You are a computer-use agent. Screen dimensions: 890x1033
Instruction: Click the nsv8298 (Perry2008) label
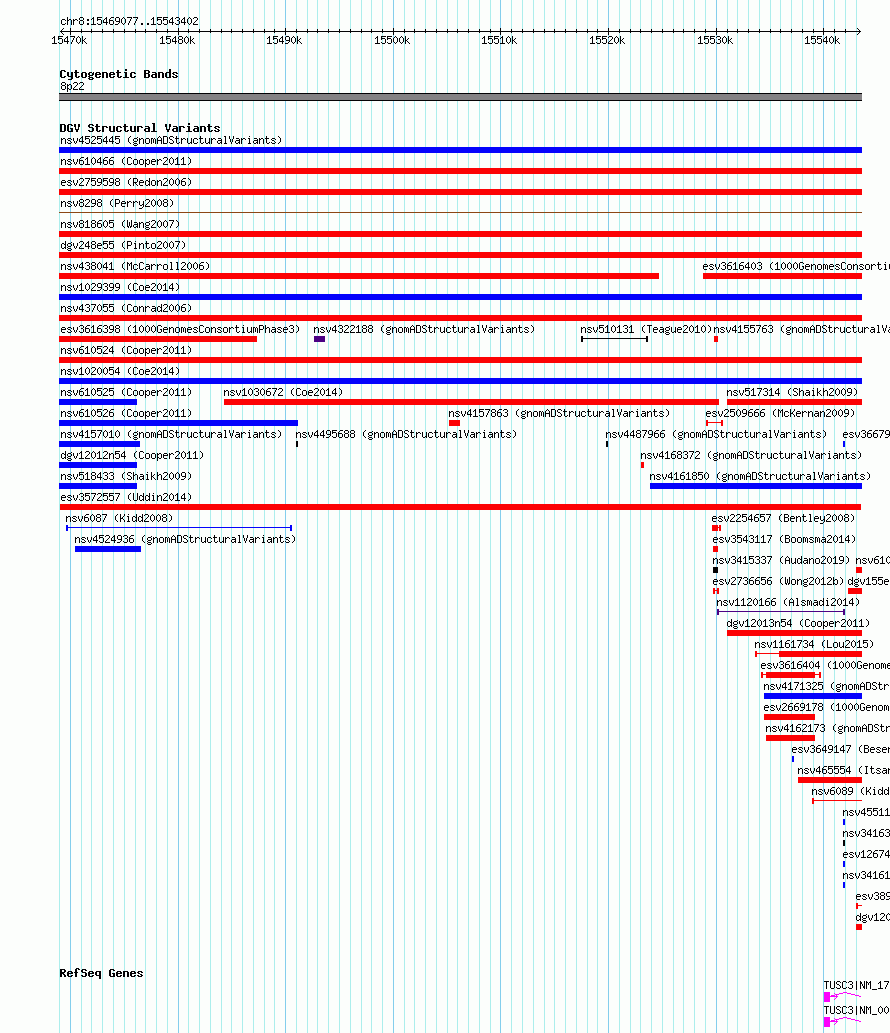[x=117, y=204]
